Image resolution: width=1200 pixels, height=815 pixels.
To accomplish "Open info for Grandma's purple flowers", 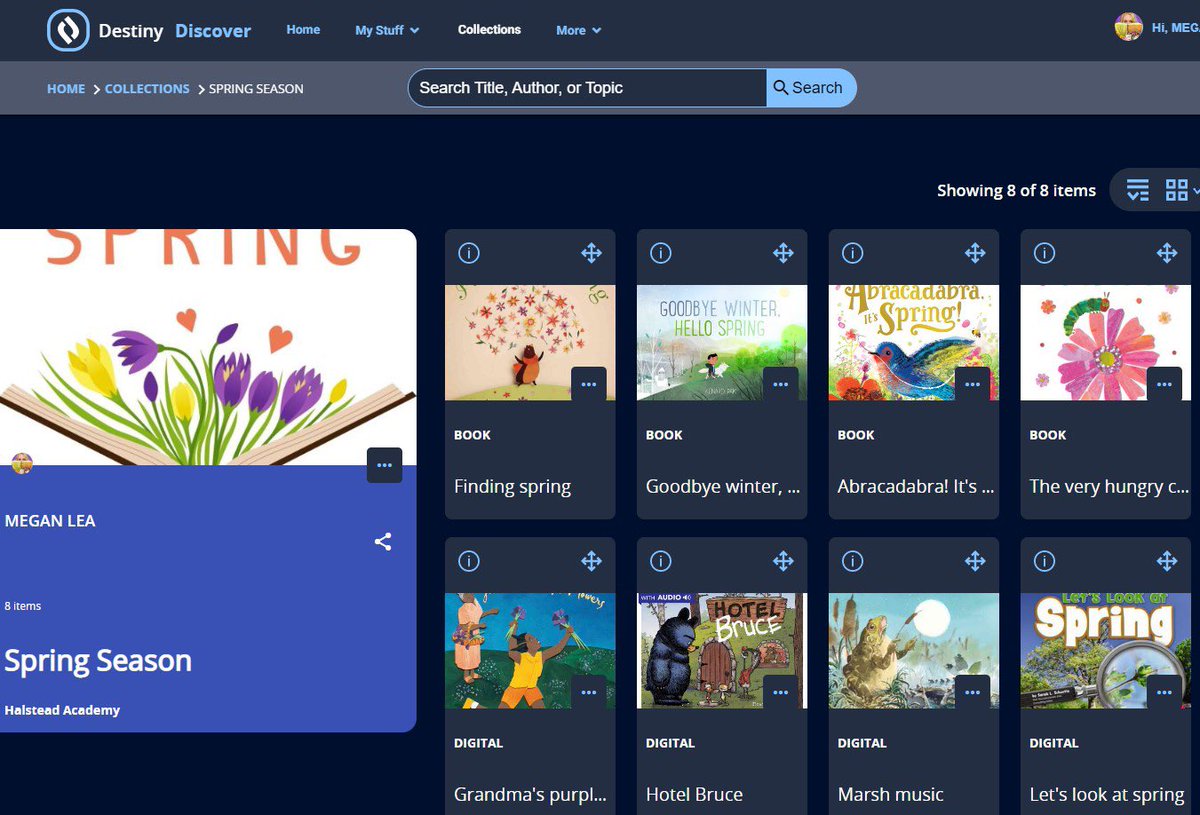I will pyautogui.click(x=468, y=561).
